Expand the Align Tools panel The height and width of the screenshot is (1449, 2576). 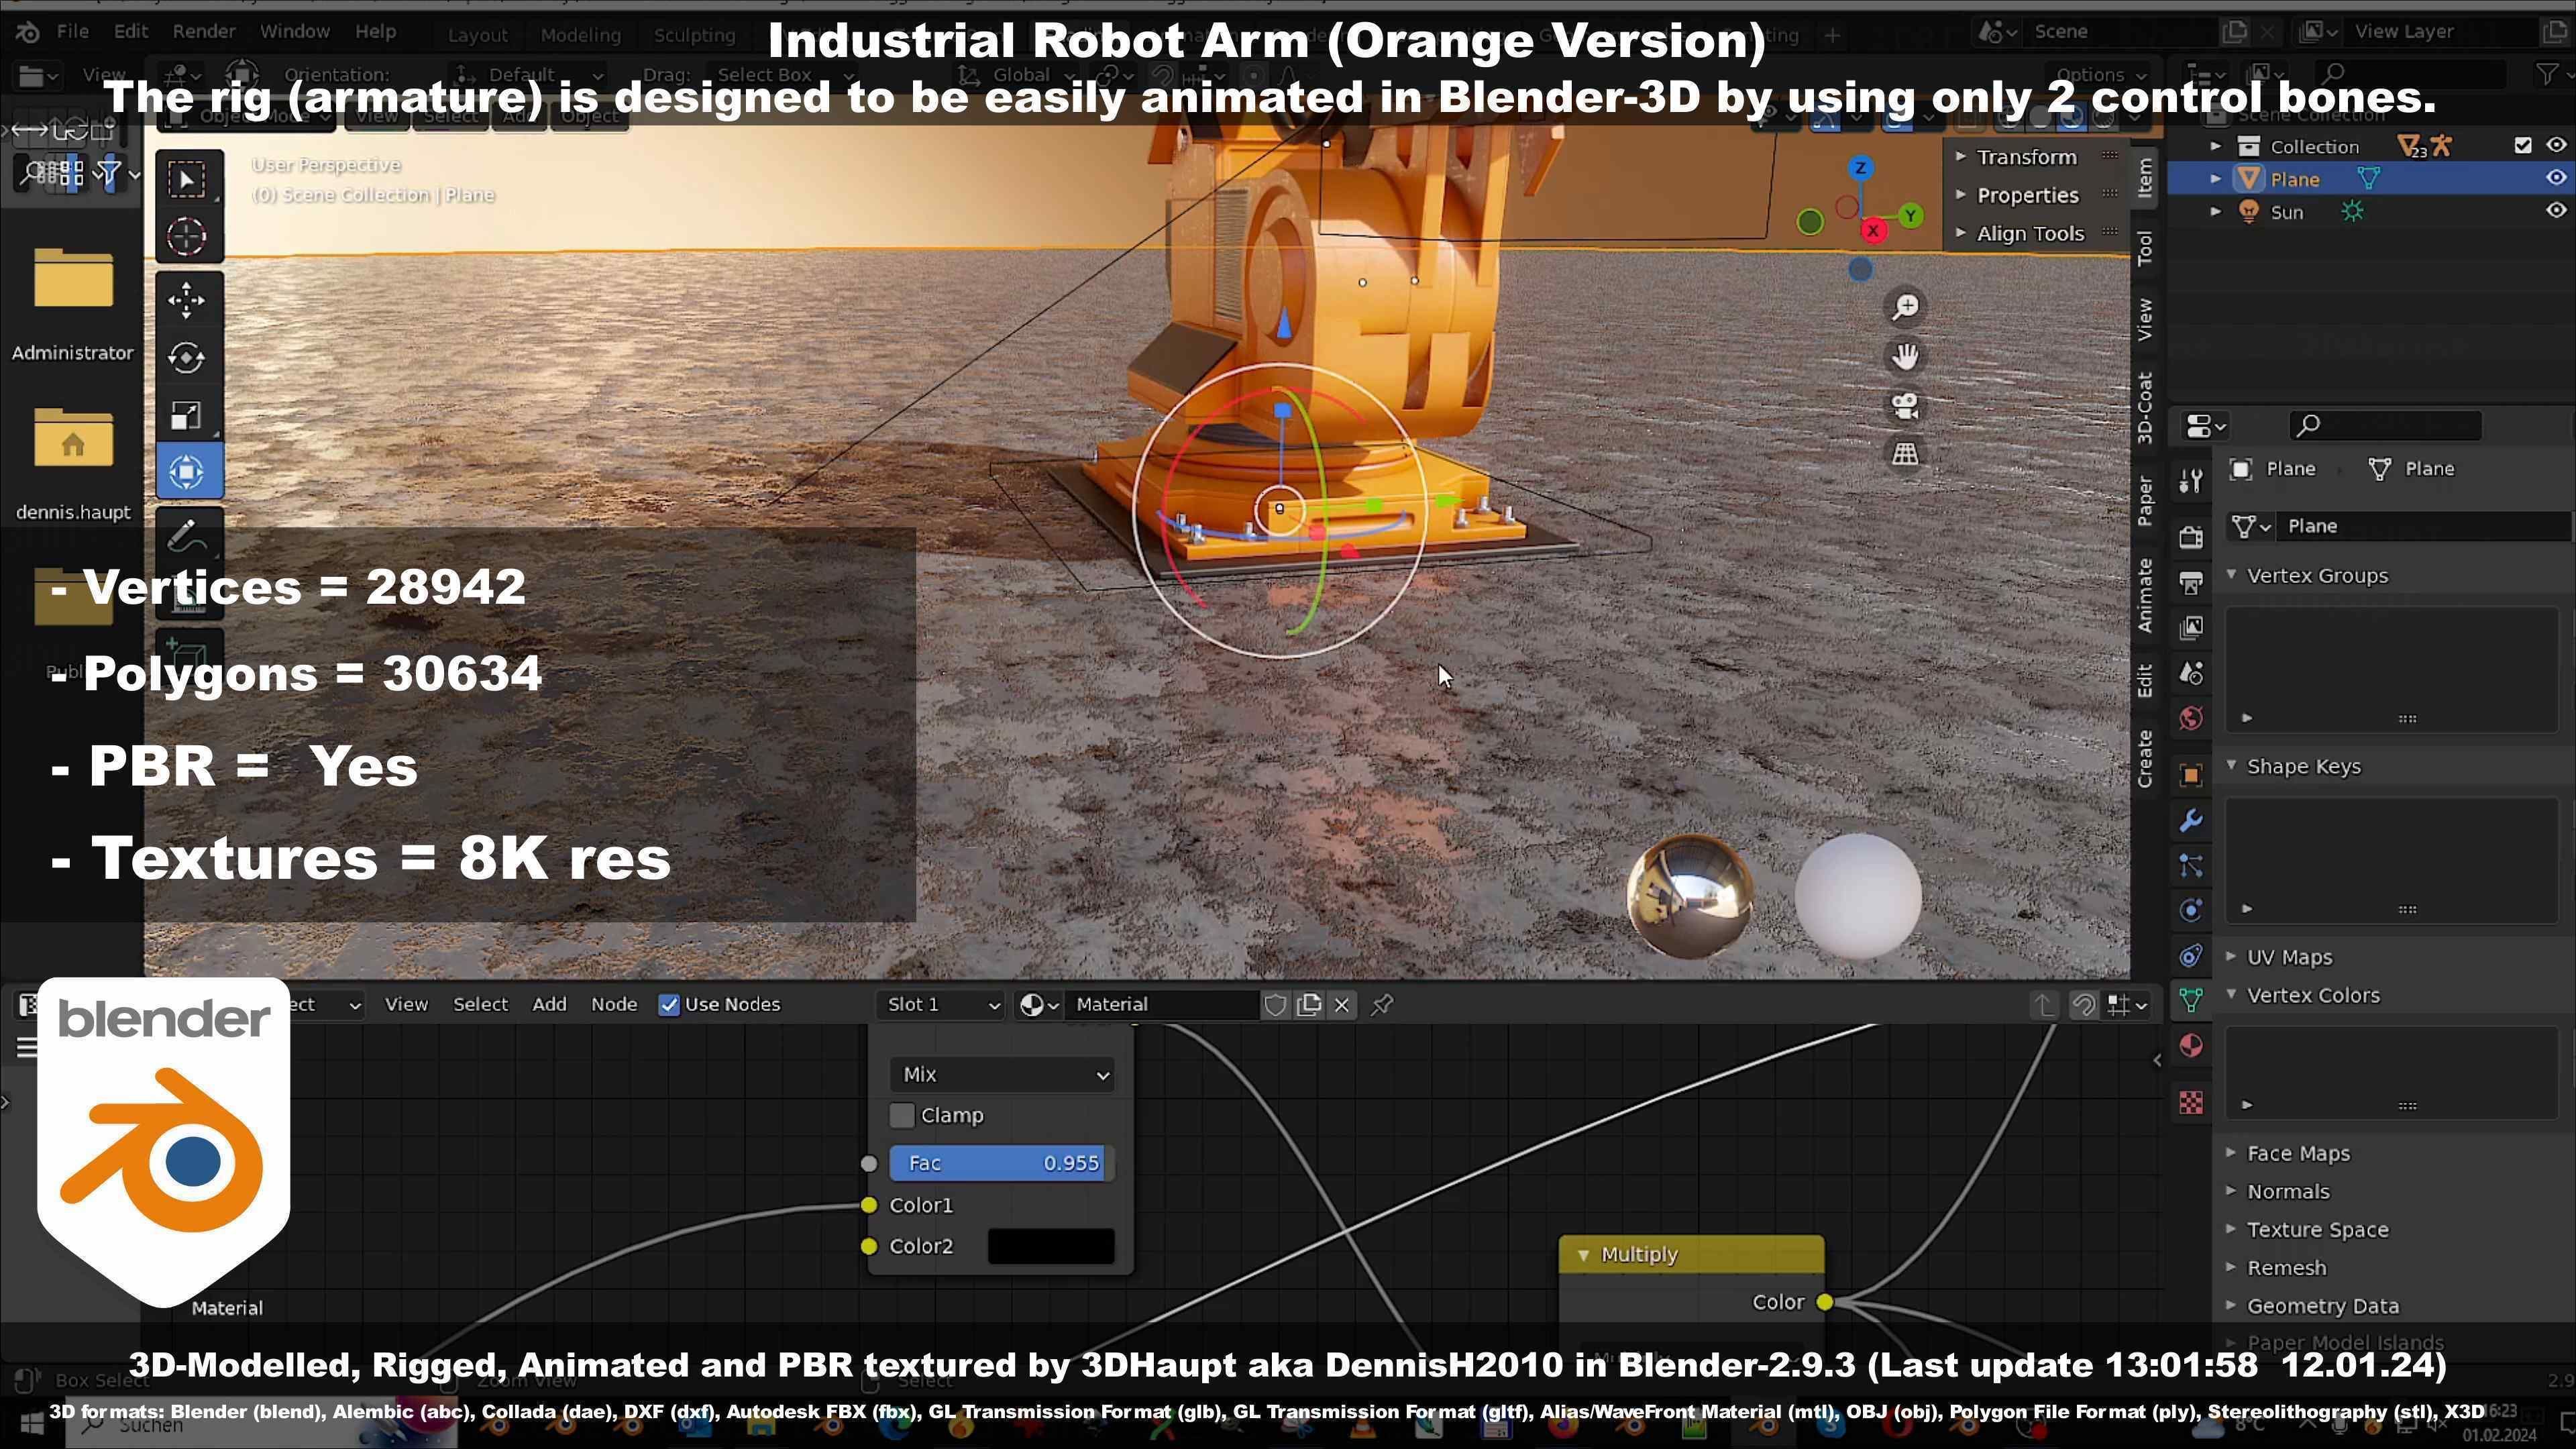[1961, 233]
